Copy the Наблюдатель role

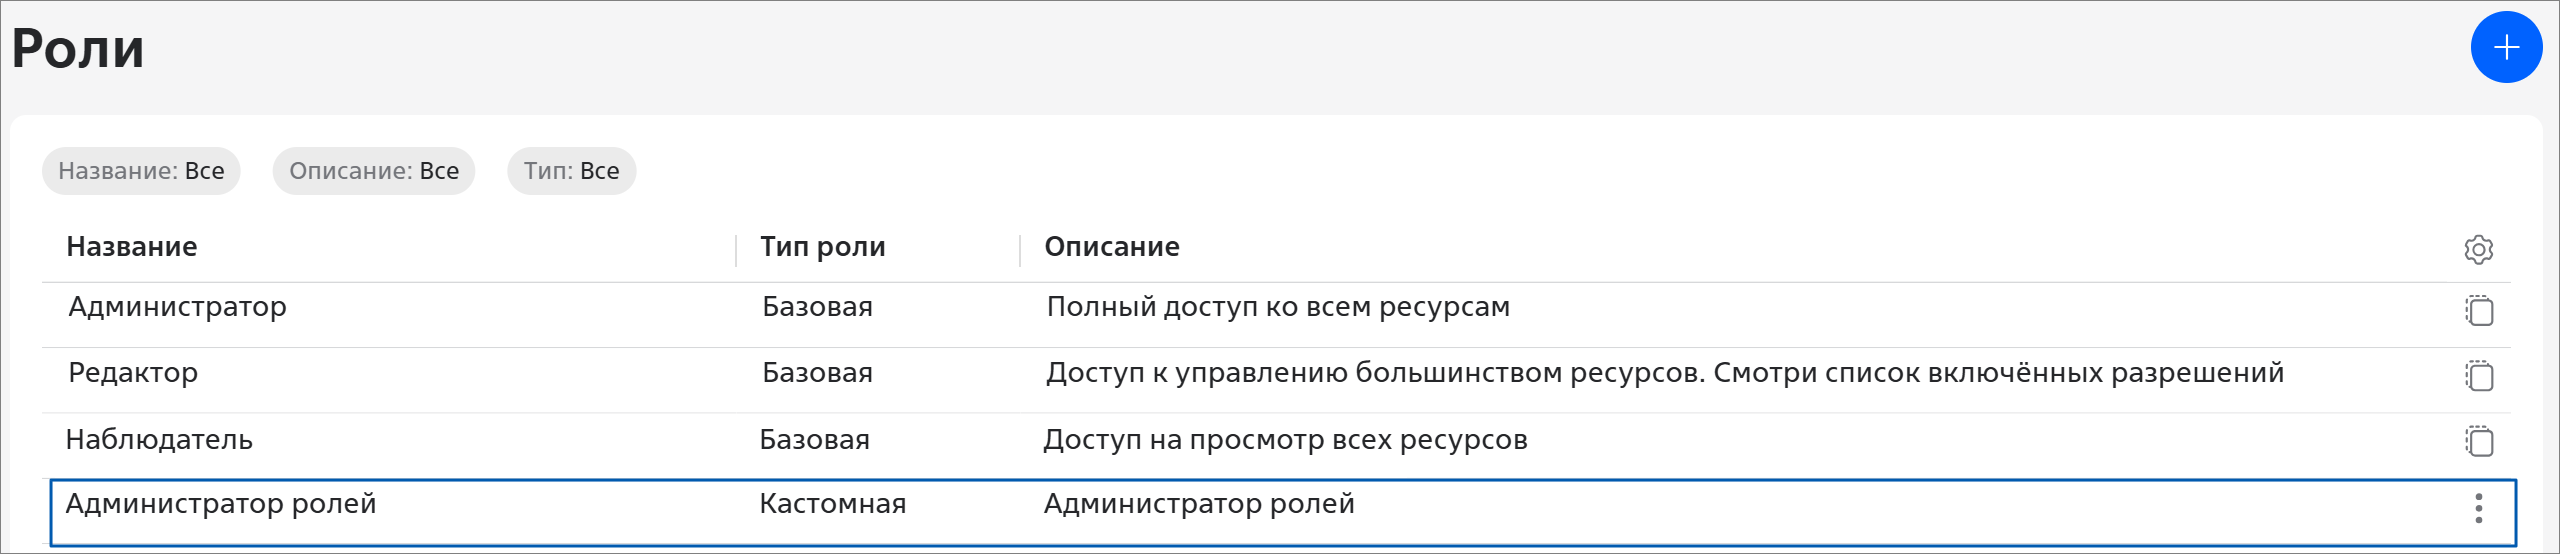click(2479, 441)
